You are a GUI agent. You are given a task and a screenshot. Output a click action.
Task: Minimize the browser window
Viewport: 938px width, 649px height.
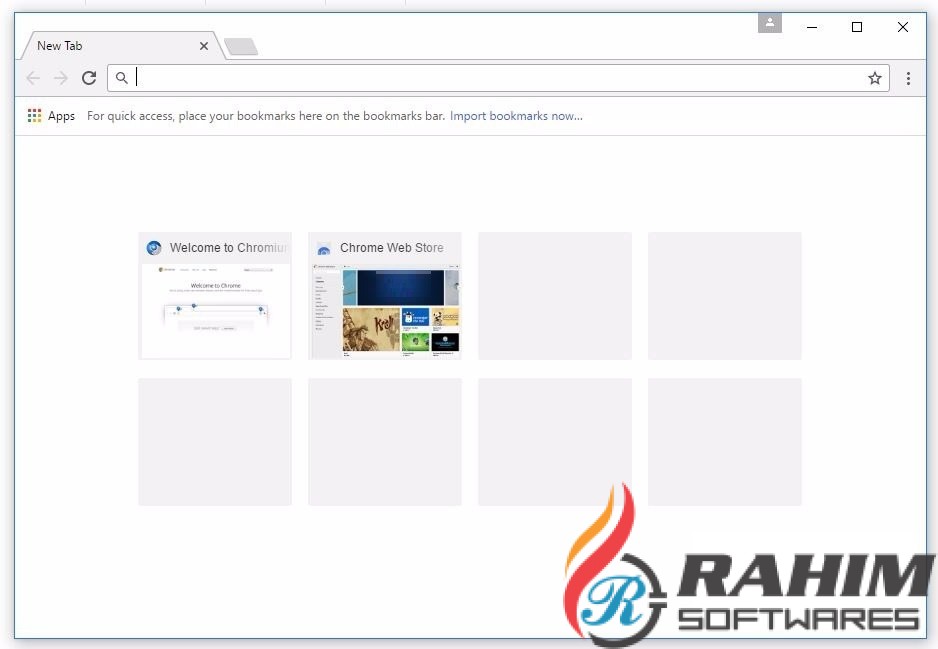coord(812,27)
